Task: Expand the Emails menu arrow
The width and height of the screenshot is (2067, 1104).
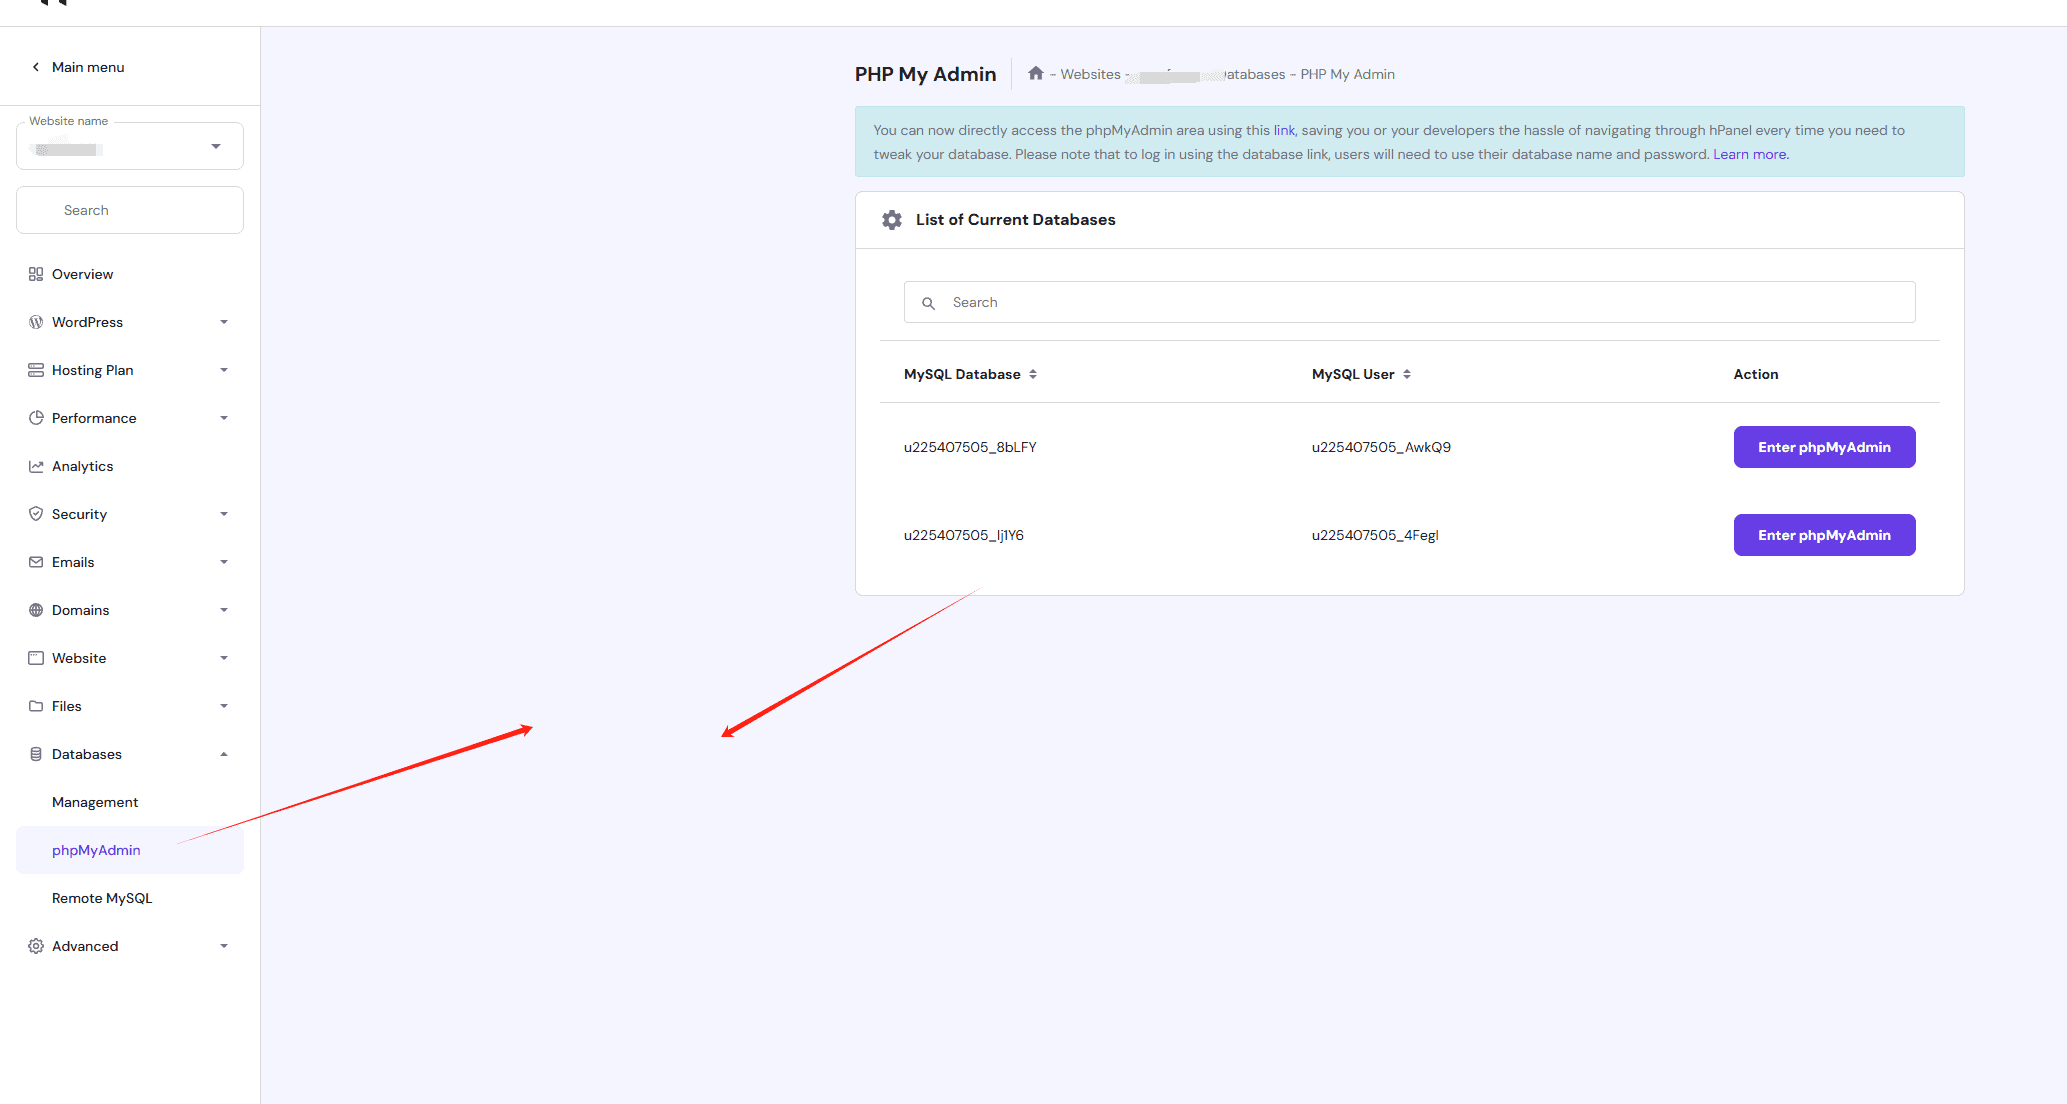Action: 224,562
